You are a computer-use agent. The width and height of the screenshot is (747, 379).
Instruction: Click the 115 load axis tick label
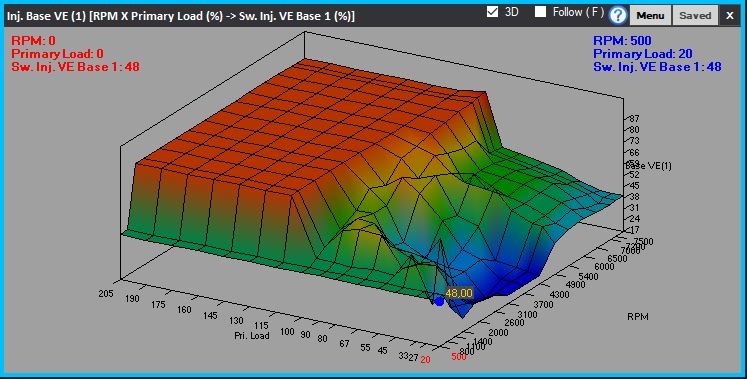click(261, 326)
